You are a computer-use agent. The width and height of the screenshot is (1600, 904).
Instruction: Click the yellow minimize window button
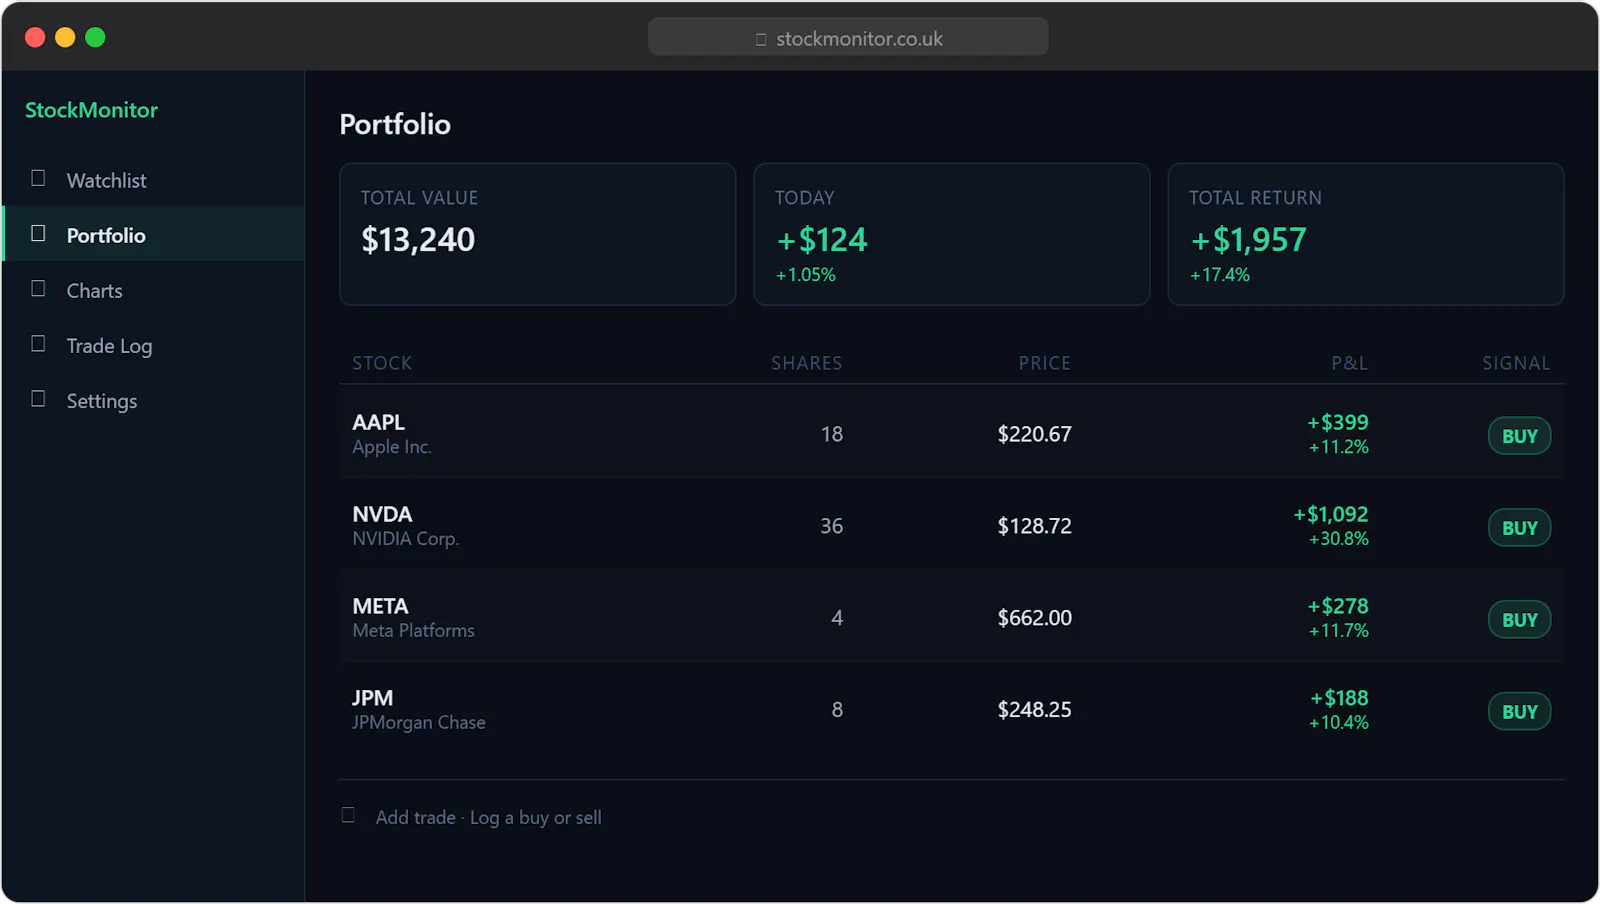tap(65, 38)
